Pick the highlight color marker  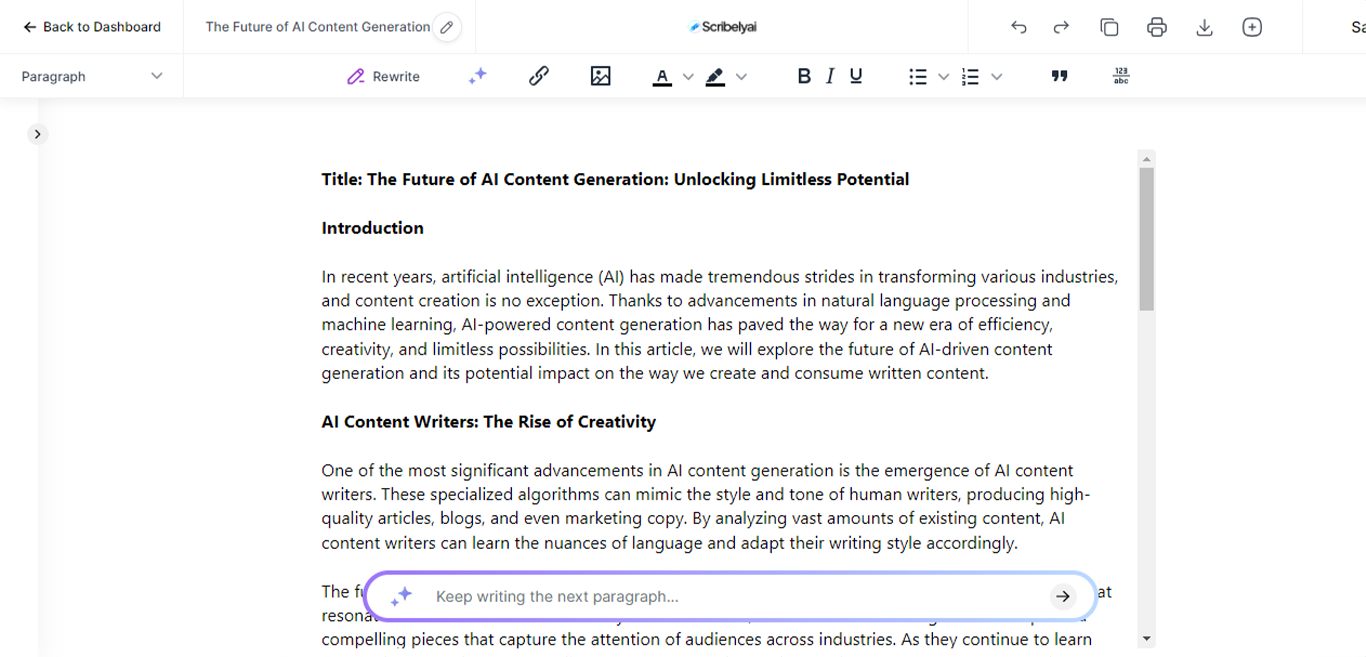point(715,76)
